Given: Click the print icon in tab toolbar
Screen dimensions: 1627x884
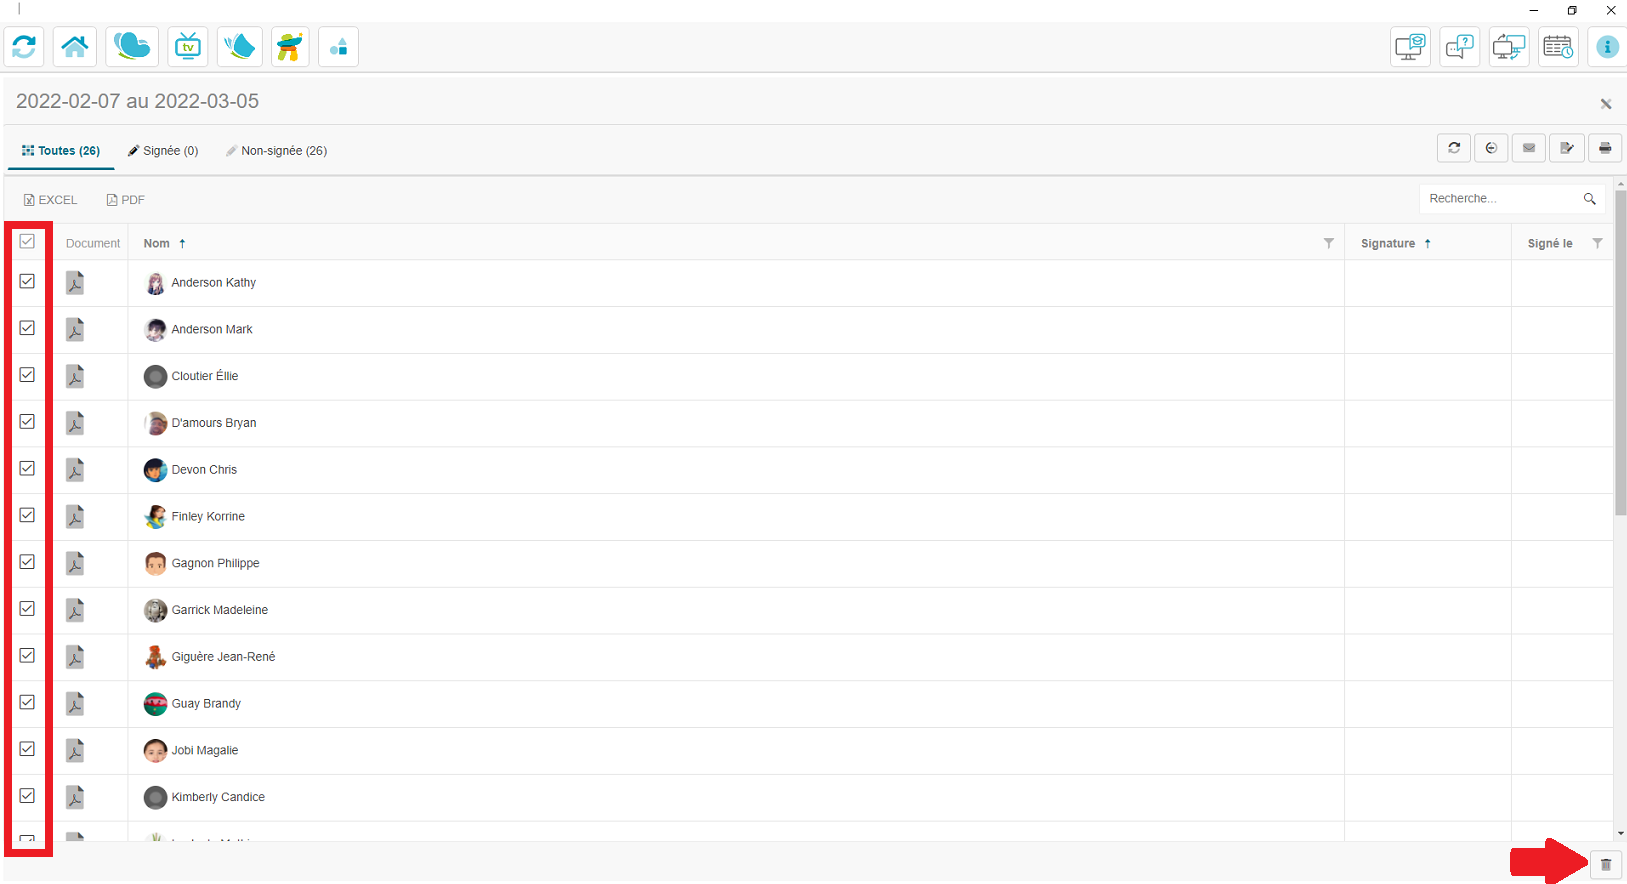Looking at the screenshot, I should tap(1605, 148).
